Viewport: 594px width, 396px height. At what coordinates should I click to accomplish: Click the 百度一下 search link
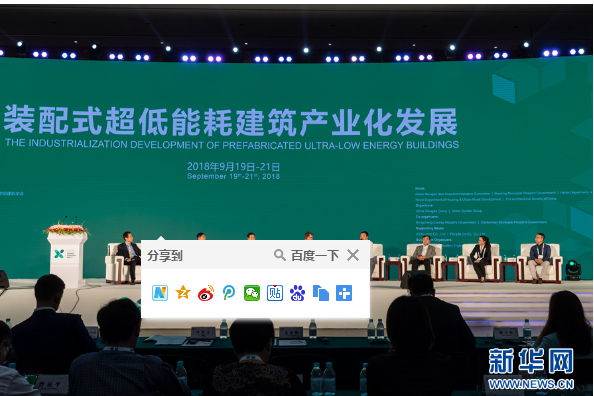pyautogui.click(x=315, y=255)
